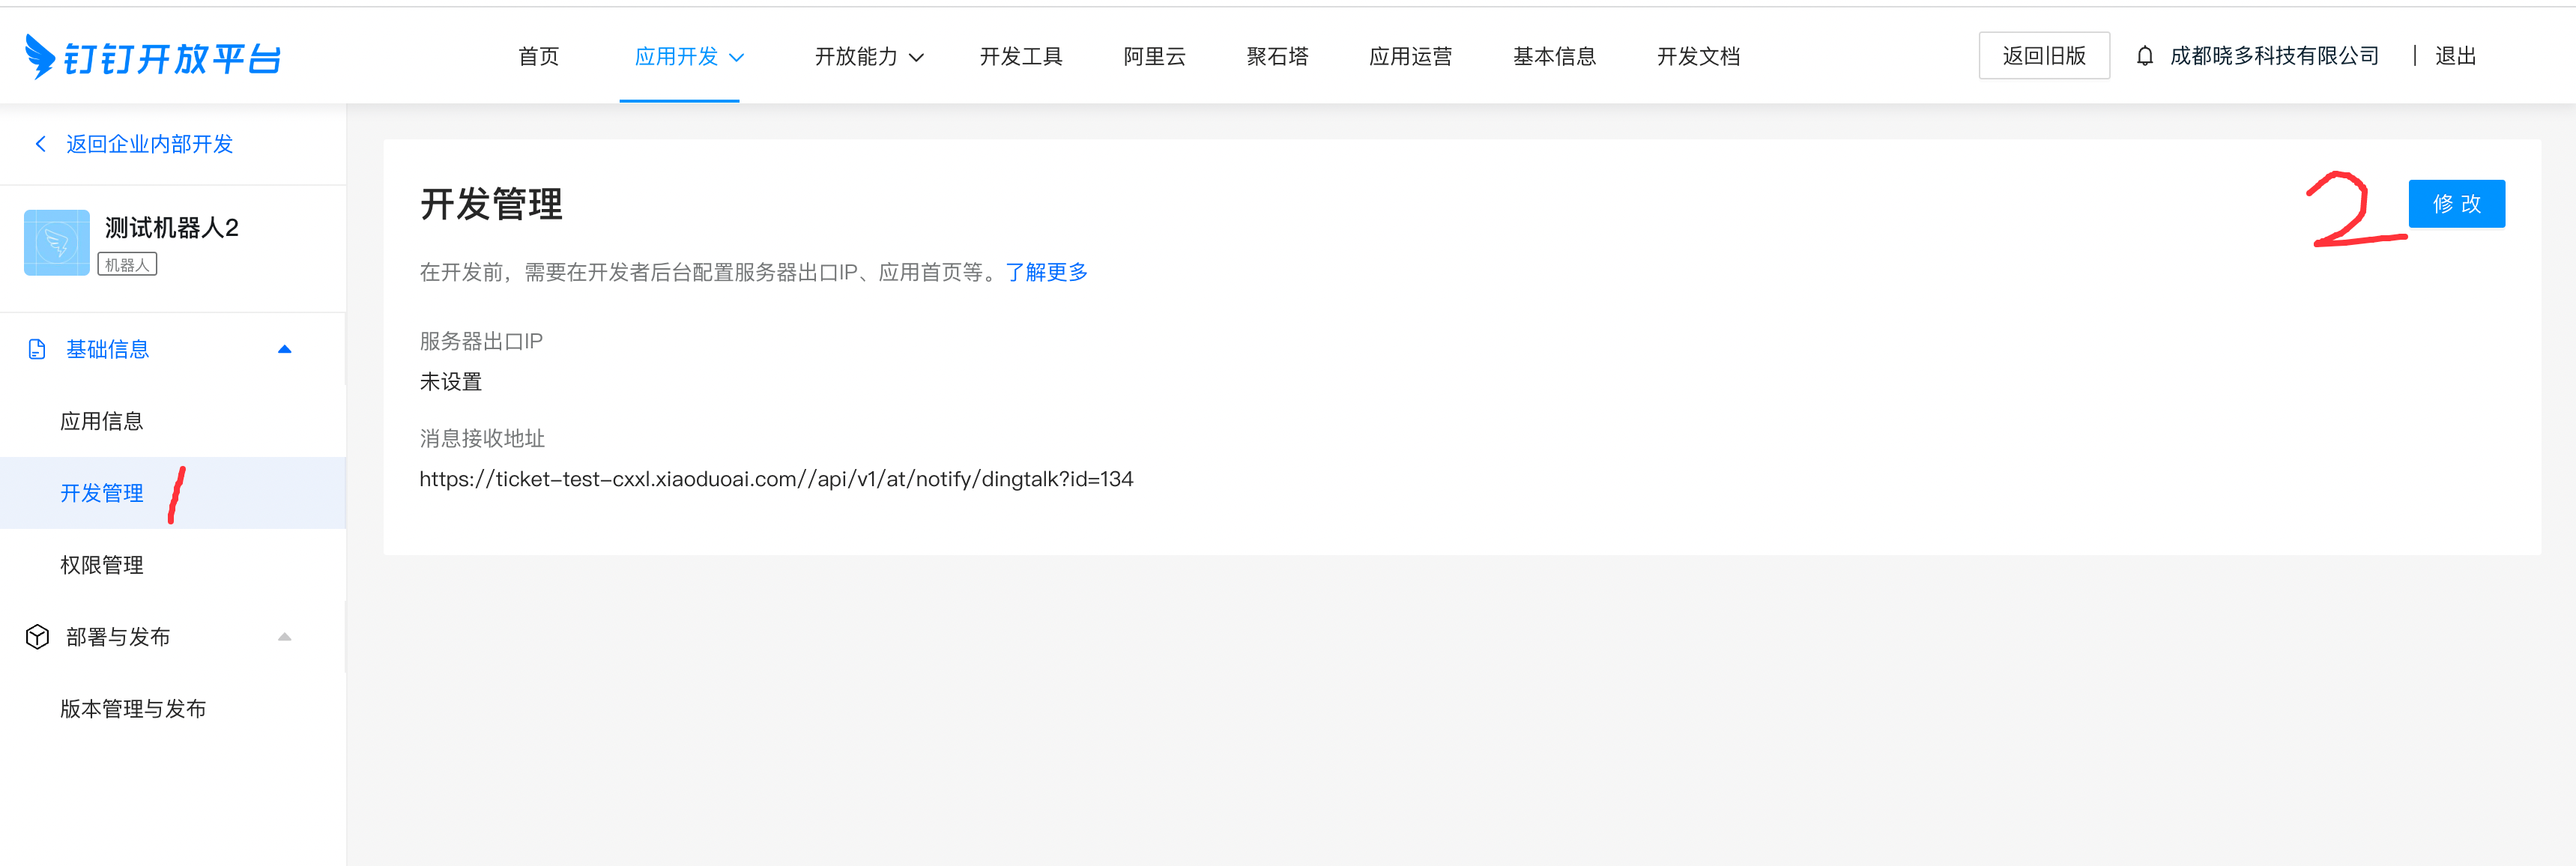Click the back arrow next to 返回企业内部开发

tap(40, 144)
